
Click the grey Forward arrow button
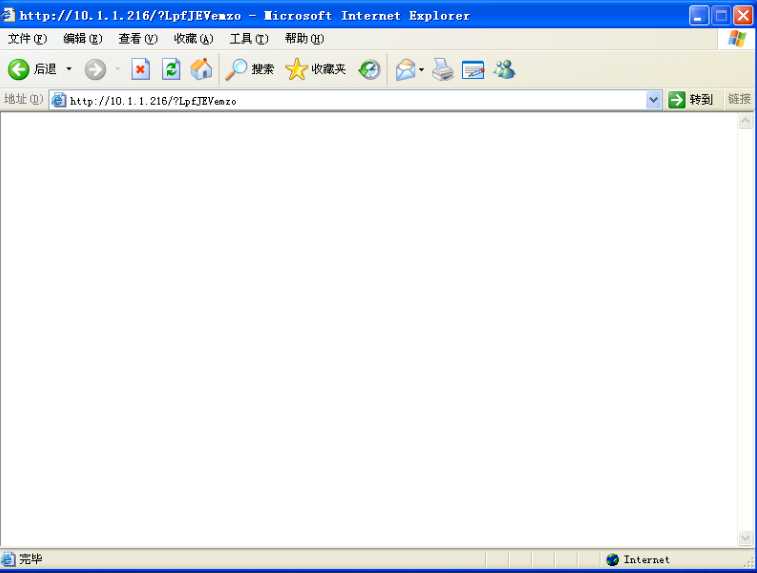coord(95,70)
